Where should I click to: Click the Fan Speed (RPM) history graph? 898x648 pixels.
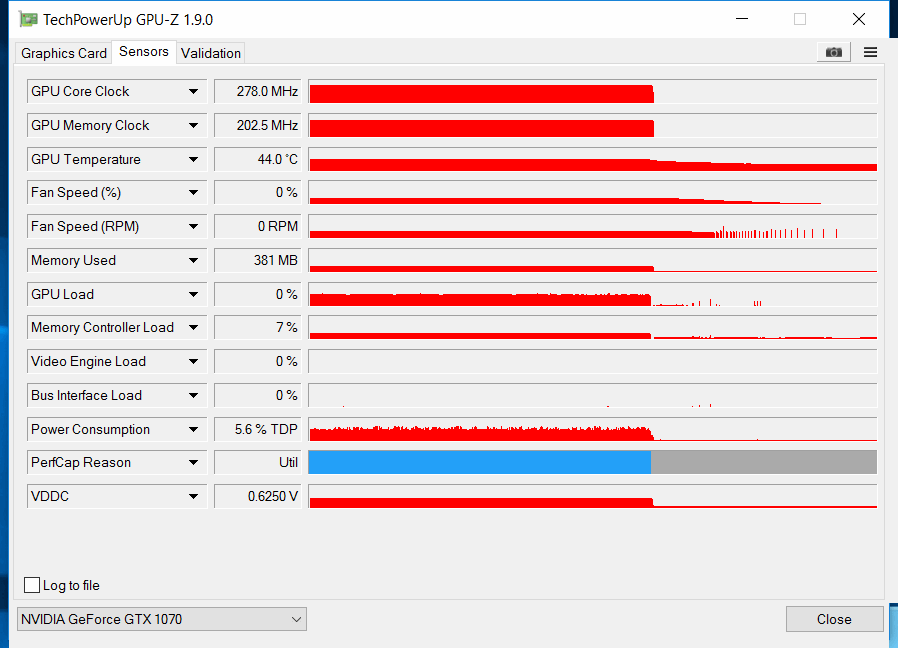pos(593,226)
